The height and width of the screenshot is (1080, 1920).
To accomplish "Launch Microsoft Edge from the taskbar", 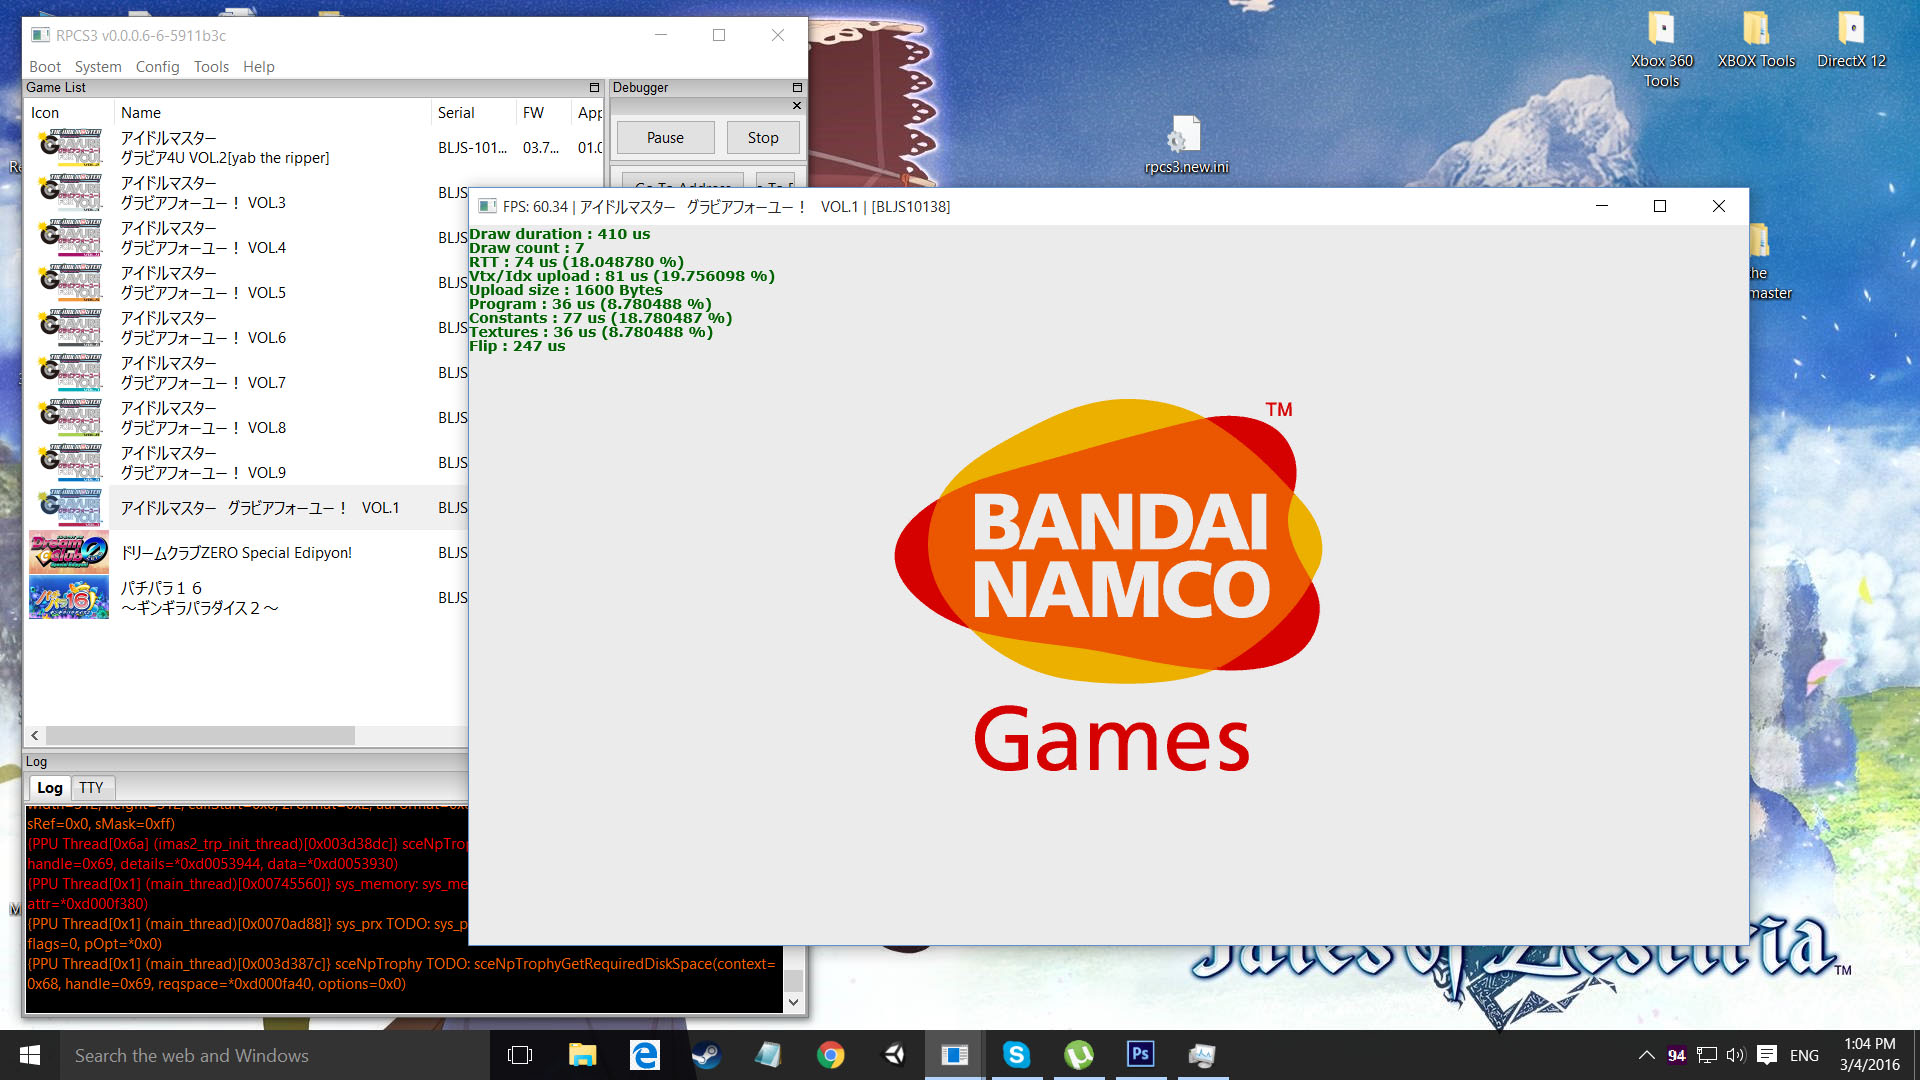I will click(644, 1055).
